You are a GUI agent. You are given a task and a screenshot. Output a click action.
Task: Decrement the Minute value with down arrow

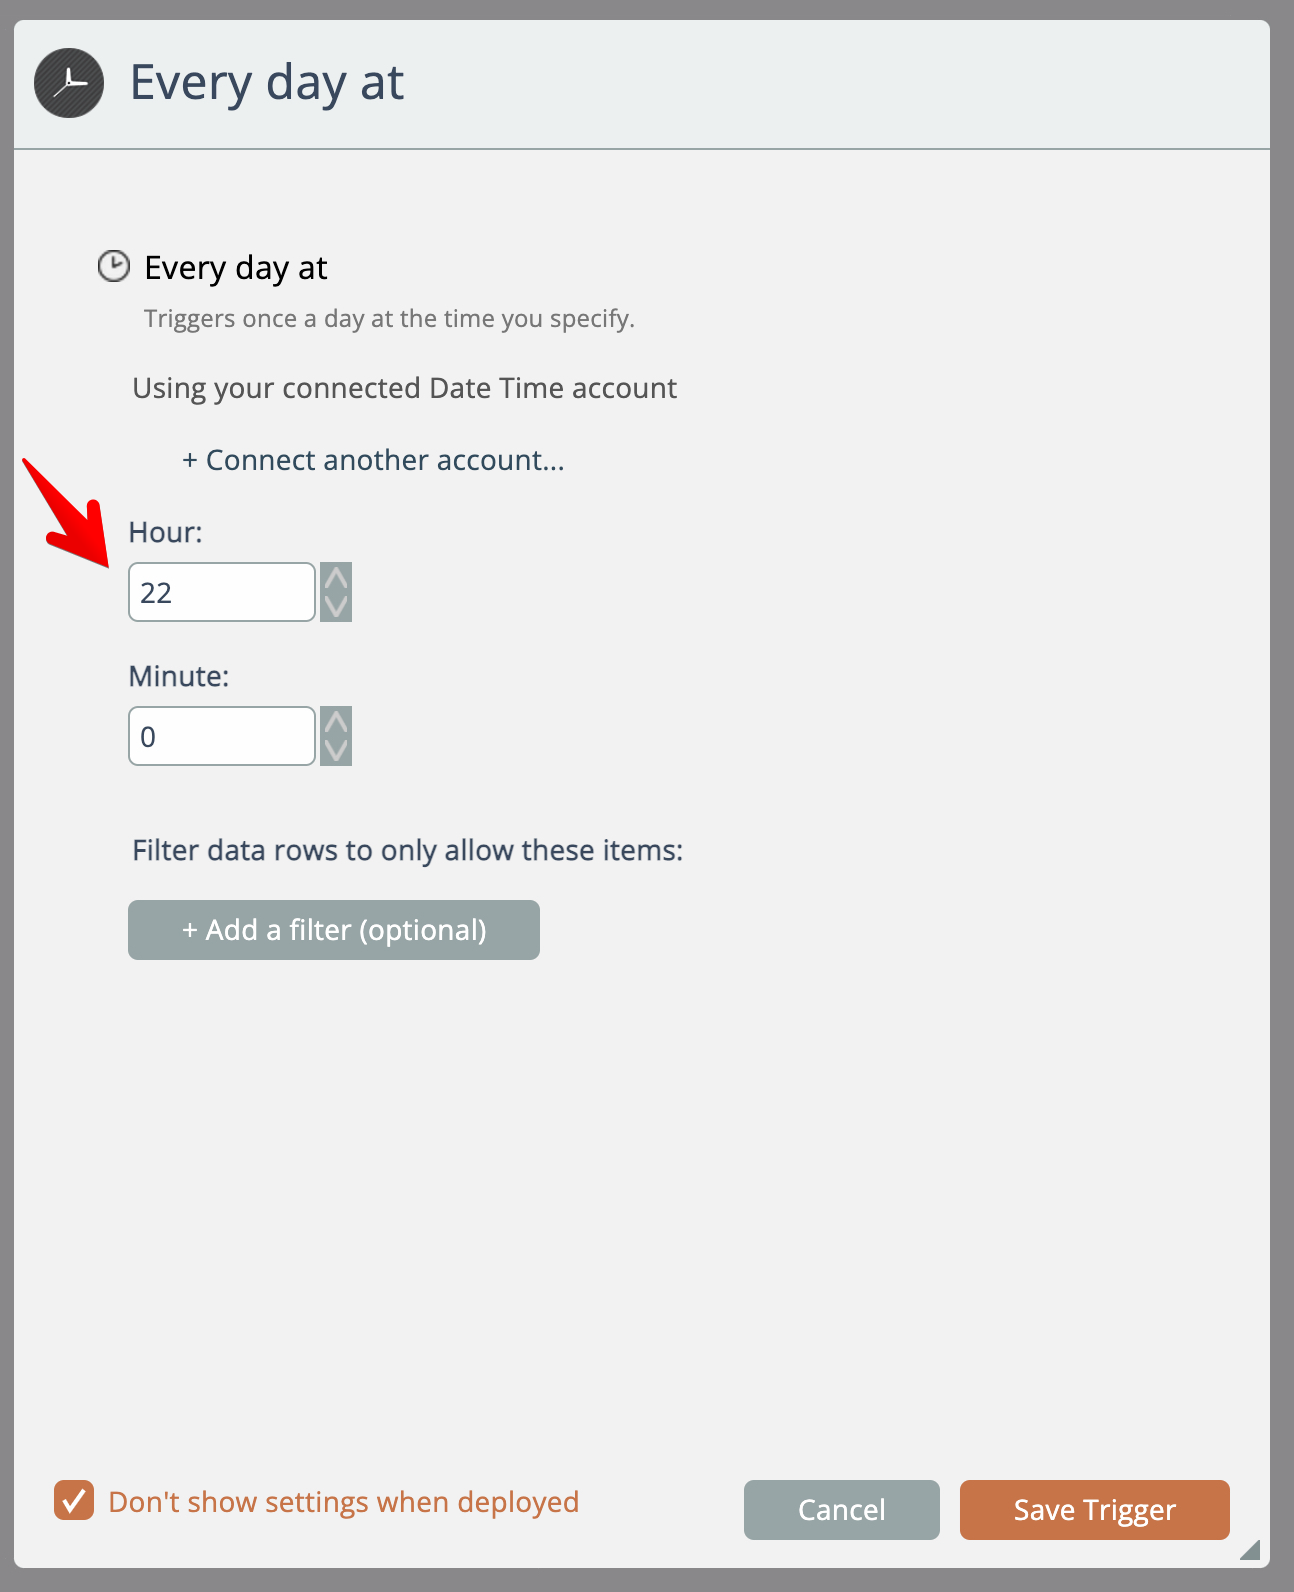(x=336, y=750)
